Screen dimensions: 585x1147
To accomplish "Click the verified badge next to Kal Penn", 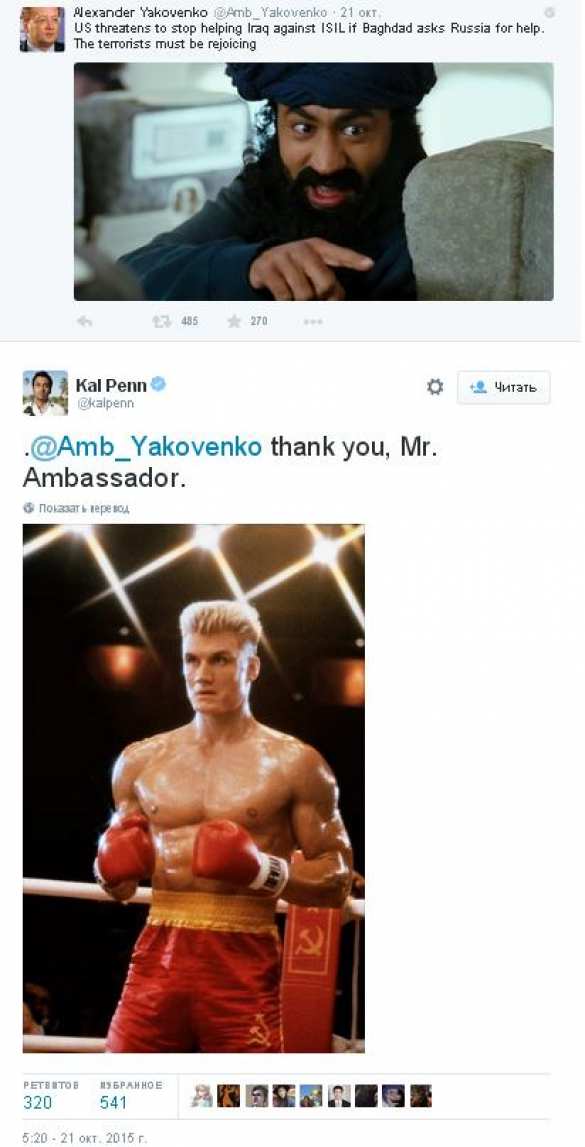I will 158,383.
